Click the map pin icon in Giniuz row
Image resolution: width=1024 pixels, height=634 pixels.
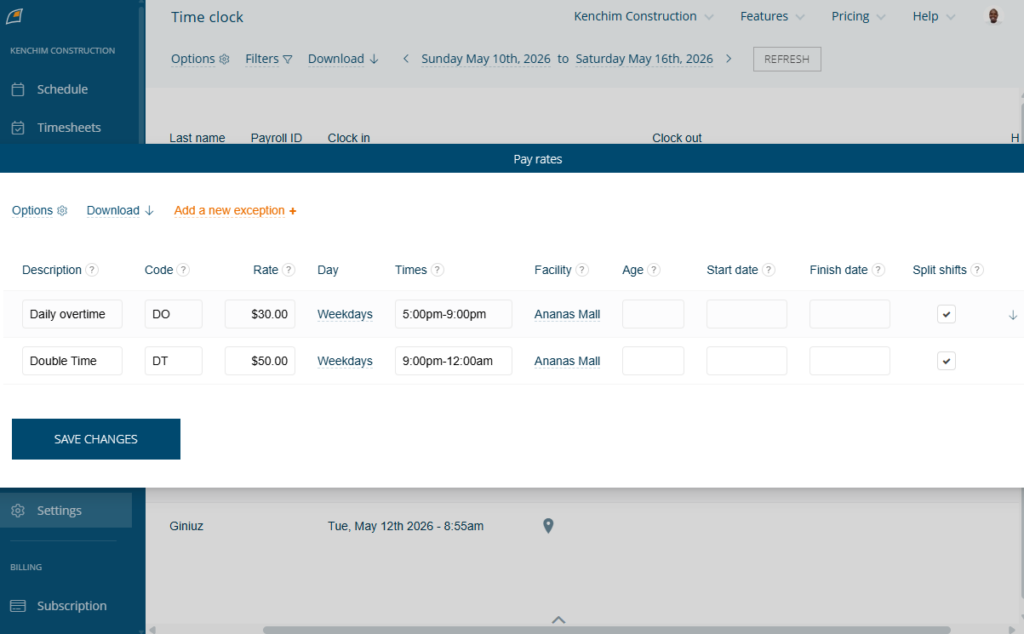549,526
